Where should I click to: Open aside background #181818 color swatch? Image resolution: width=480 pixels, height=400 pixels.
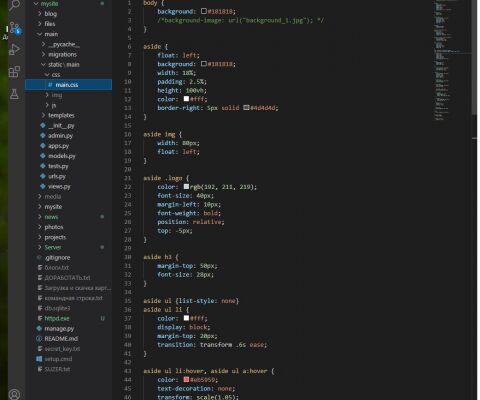pos(204,64)
